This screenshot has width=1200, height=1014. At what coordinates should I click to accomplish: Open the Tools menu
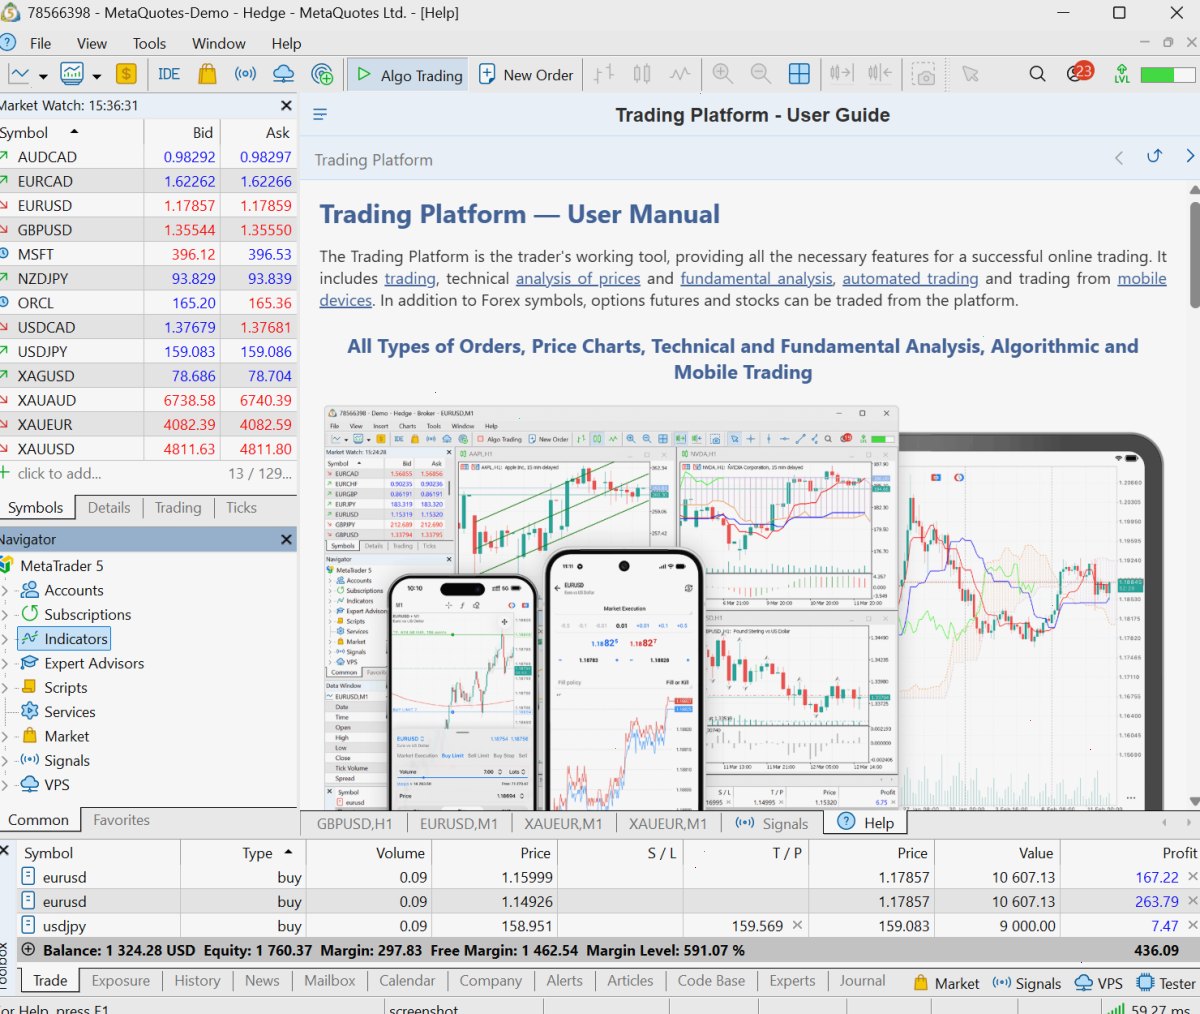[x=149, y=43]
